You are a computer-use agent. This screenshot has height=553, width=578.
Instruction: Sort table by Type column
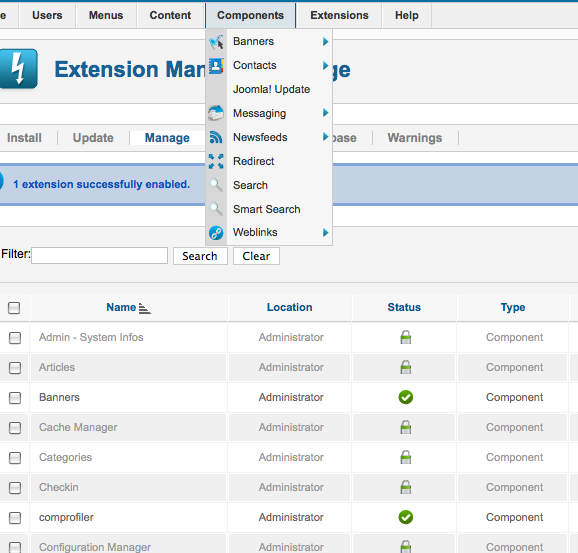tap(513, 307)
